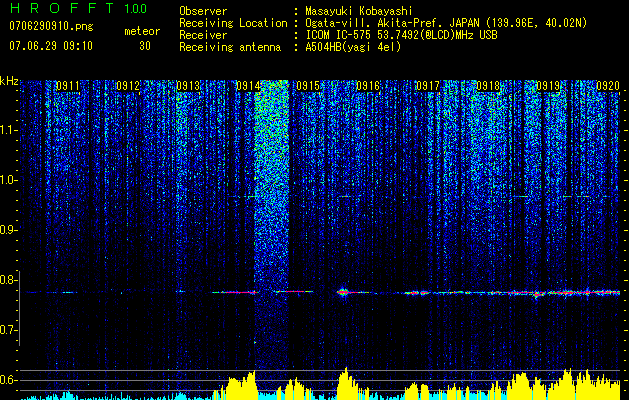
Task: Click the 0917 time marker
Action: tap(428, 86)
